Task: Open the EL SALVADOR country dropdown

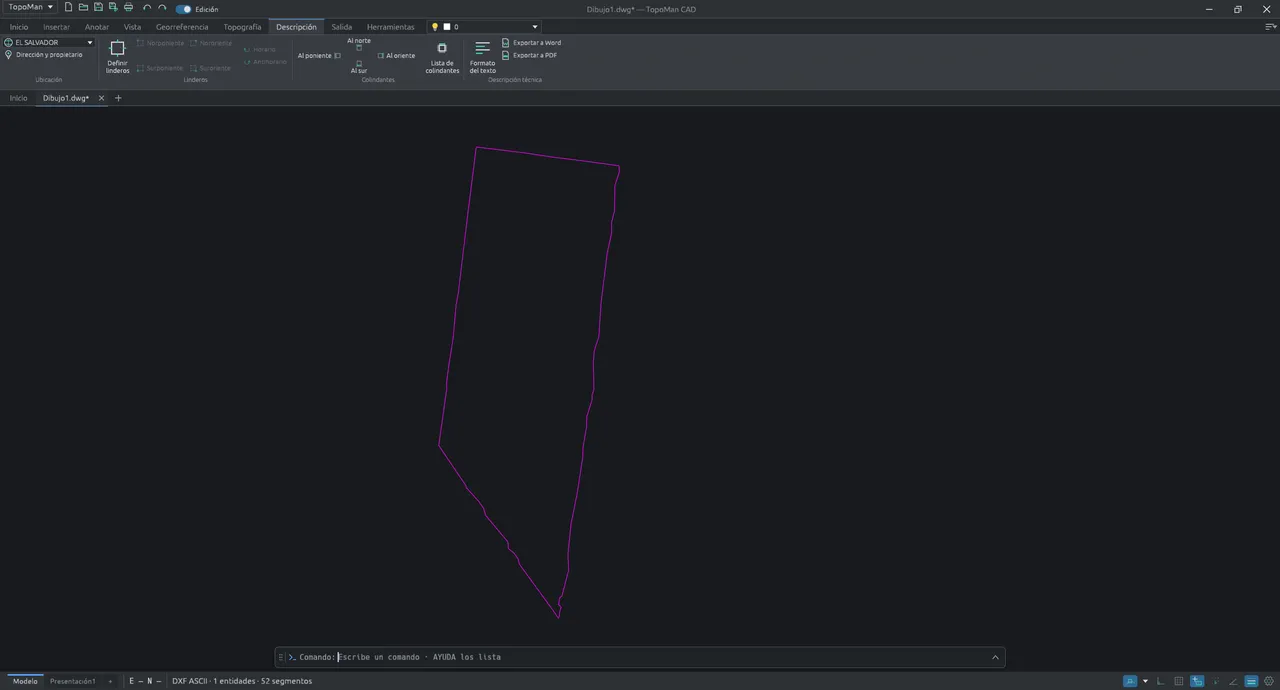Action: tap(49, 42)
